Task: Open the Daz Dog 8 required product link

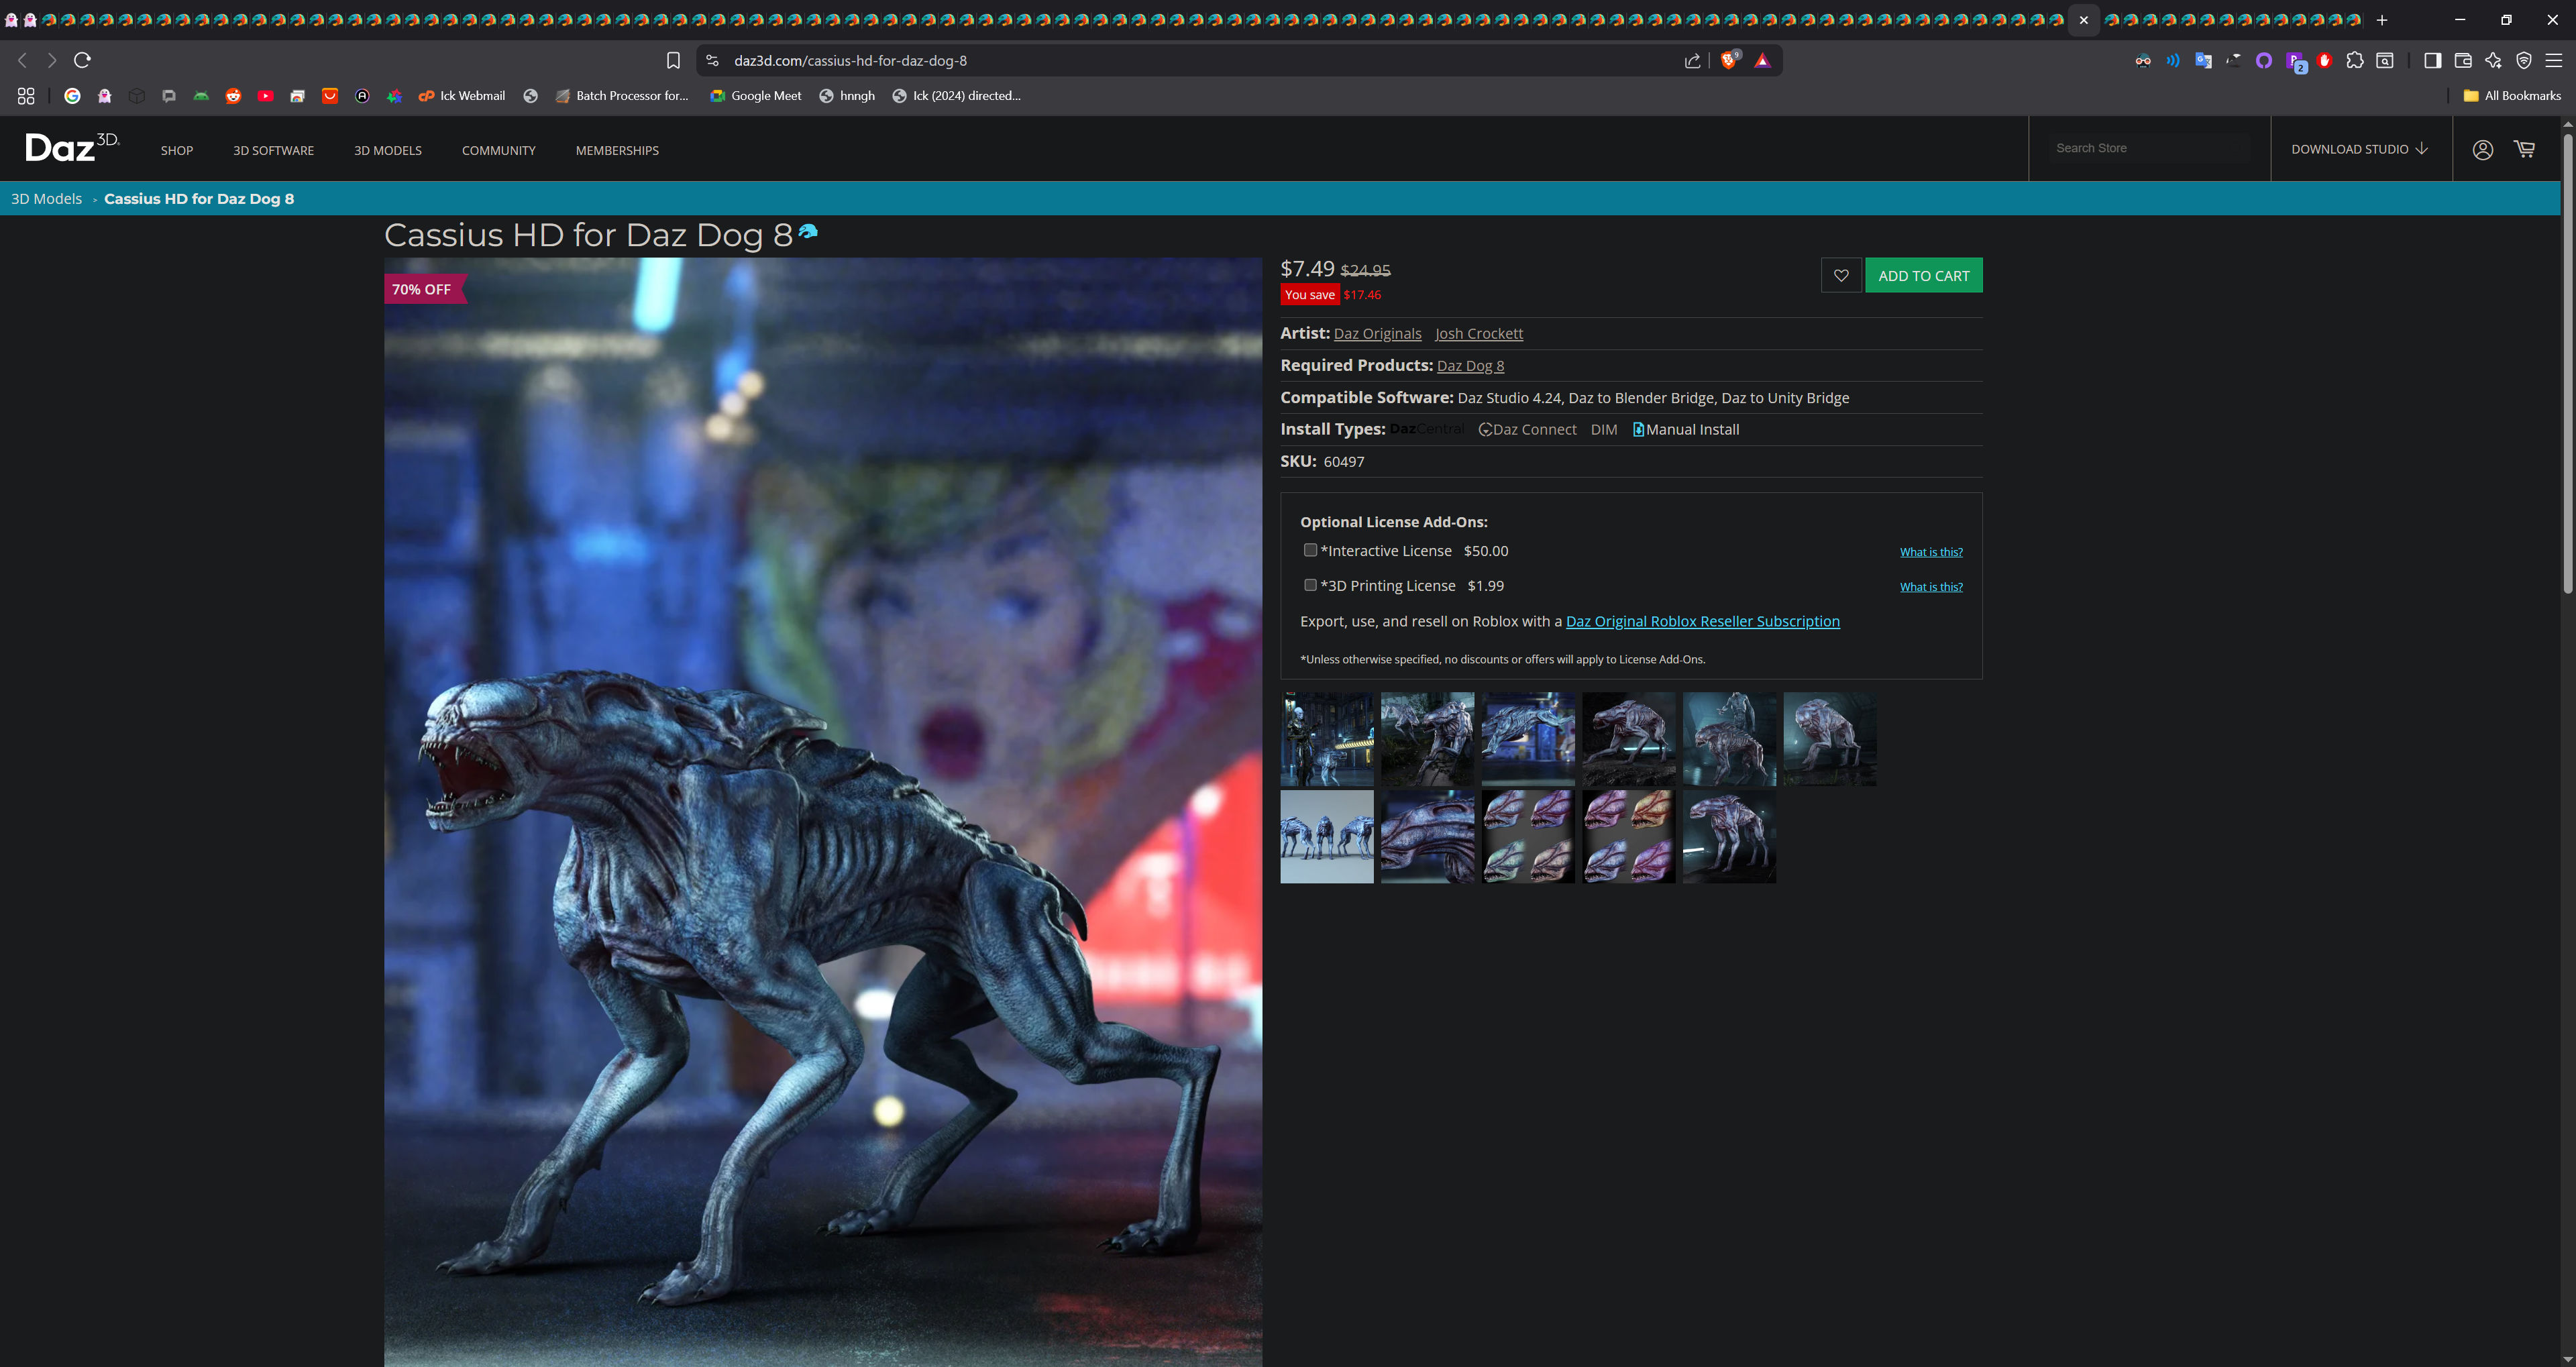Action: click(x=1470, y=366)
